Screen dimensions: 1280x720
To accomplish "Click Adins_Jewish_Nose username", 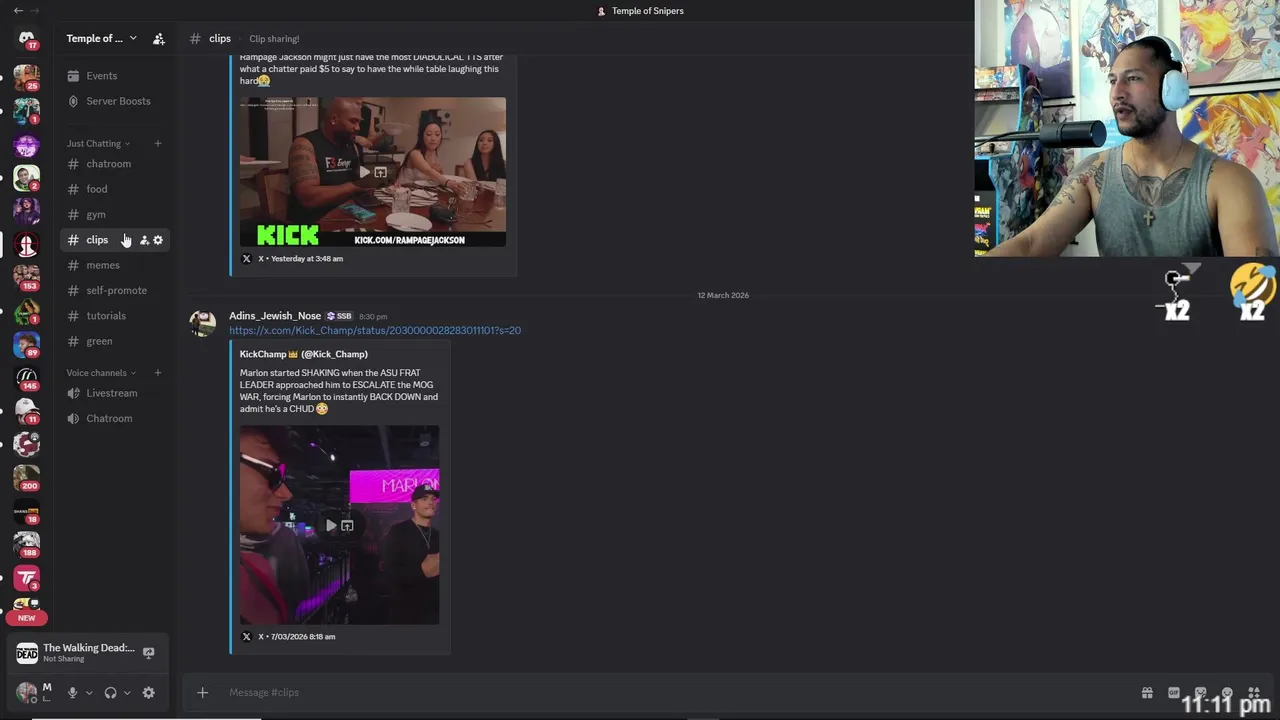I will tap(275, 316).
